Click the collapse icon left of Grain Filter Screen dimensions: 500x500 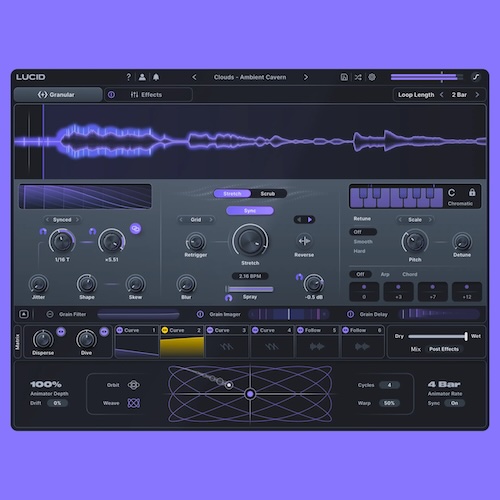tap(24, 314)
